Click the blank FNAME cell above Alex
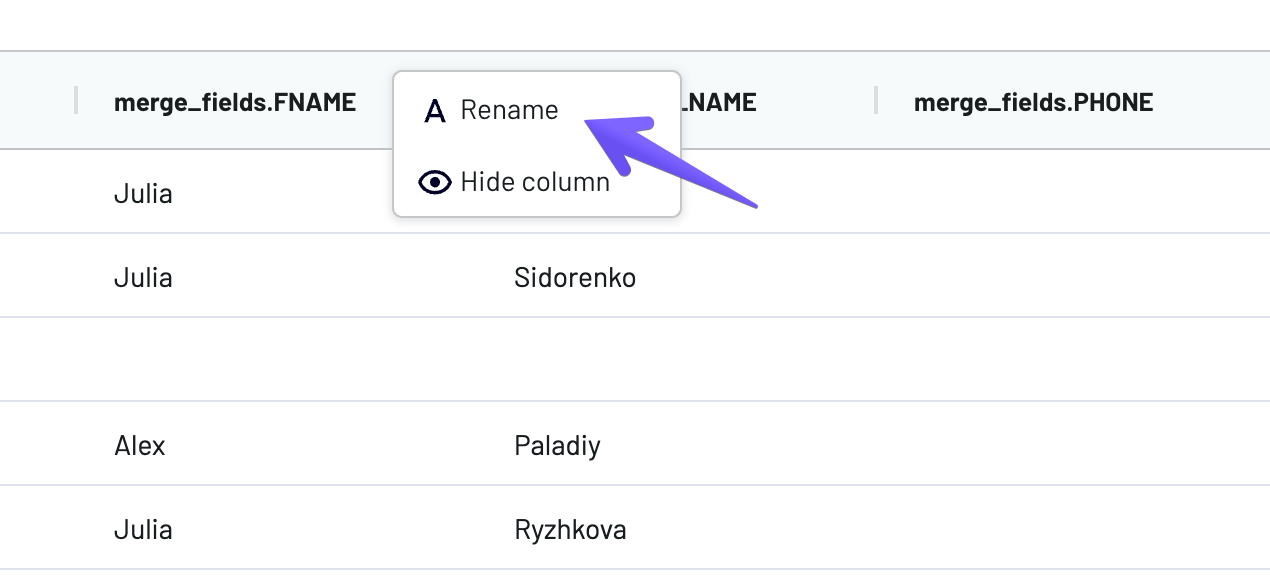 click(x=235, y=360)
